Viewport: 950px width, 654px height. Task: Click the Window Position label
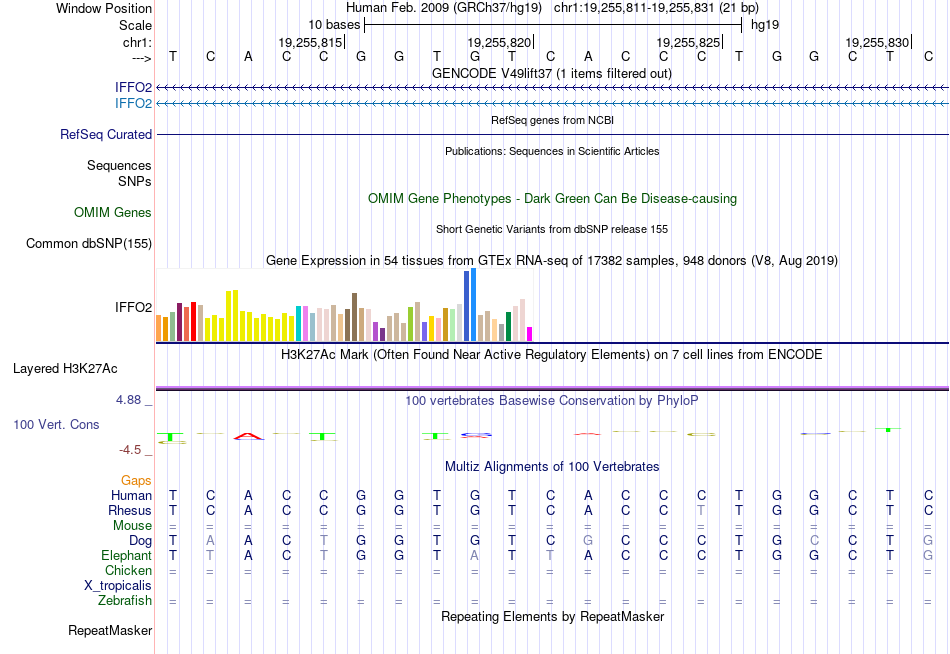(x=104, y=8)
